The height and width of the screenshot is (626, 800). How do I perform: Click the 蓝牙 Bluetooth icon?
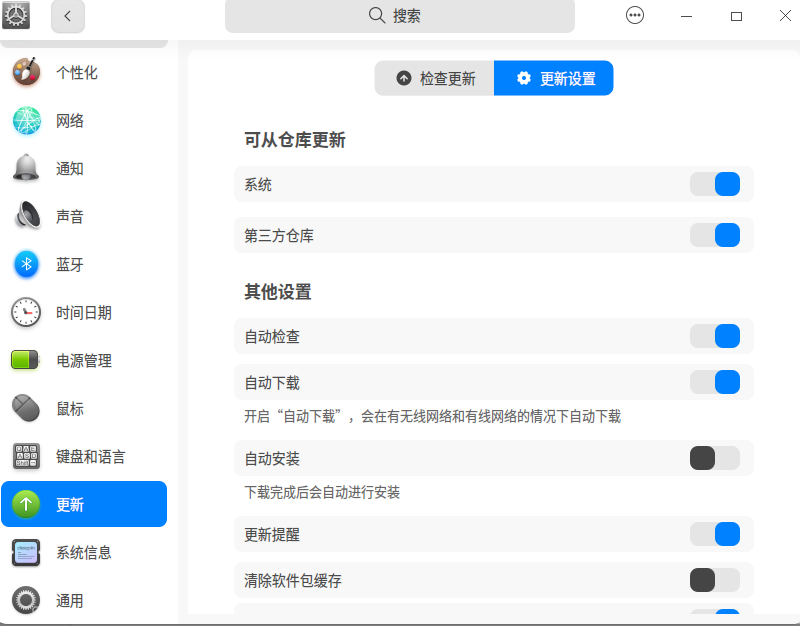[27, 264]
